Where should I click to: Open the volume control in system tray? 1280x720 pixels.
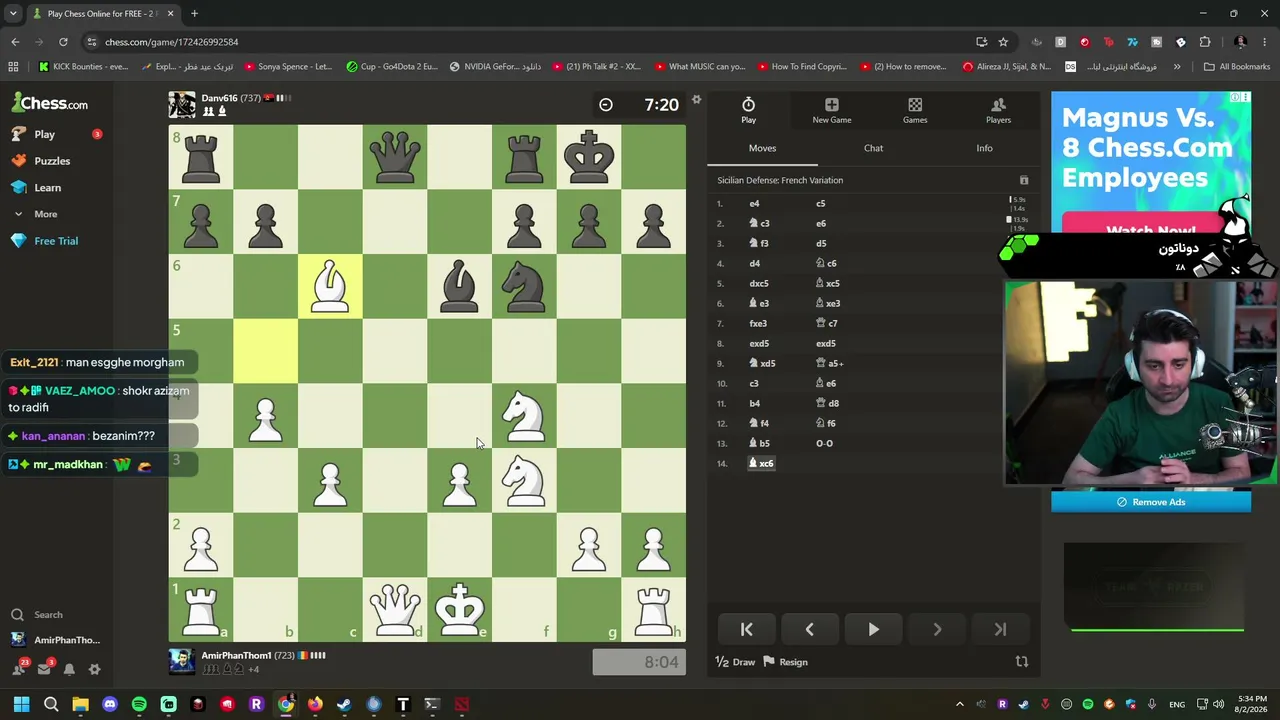1218,704
